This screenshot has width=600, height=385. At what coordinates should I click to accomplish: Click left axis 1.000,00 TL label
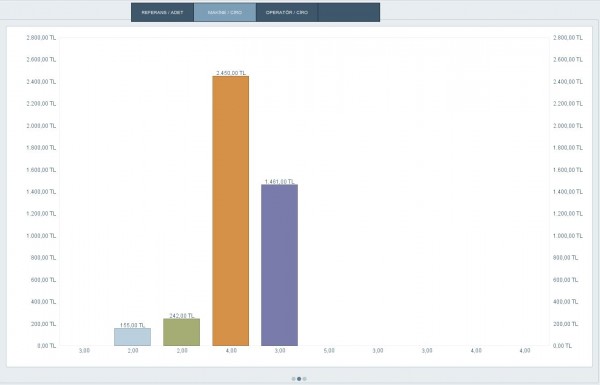(41, 236)
